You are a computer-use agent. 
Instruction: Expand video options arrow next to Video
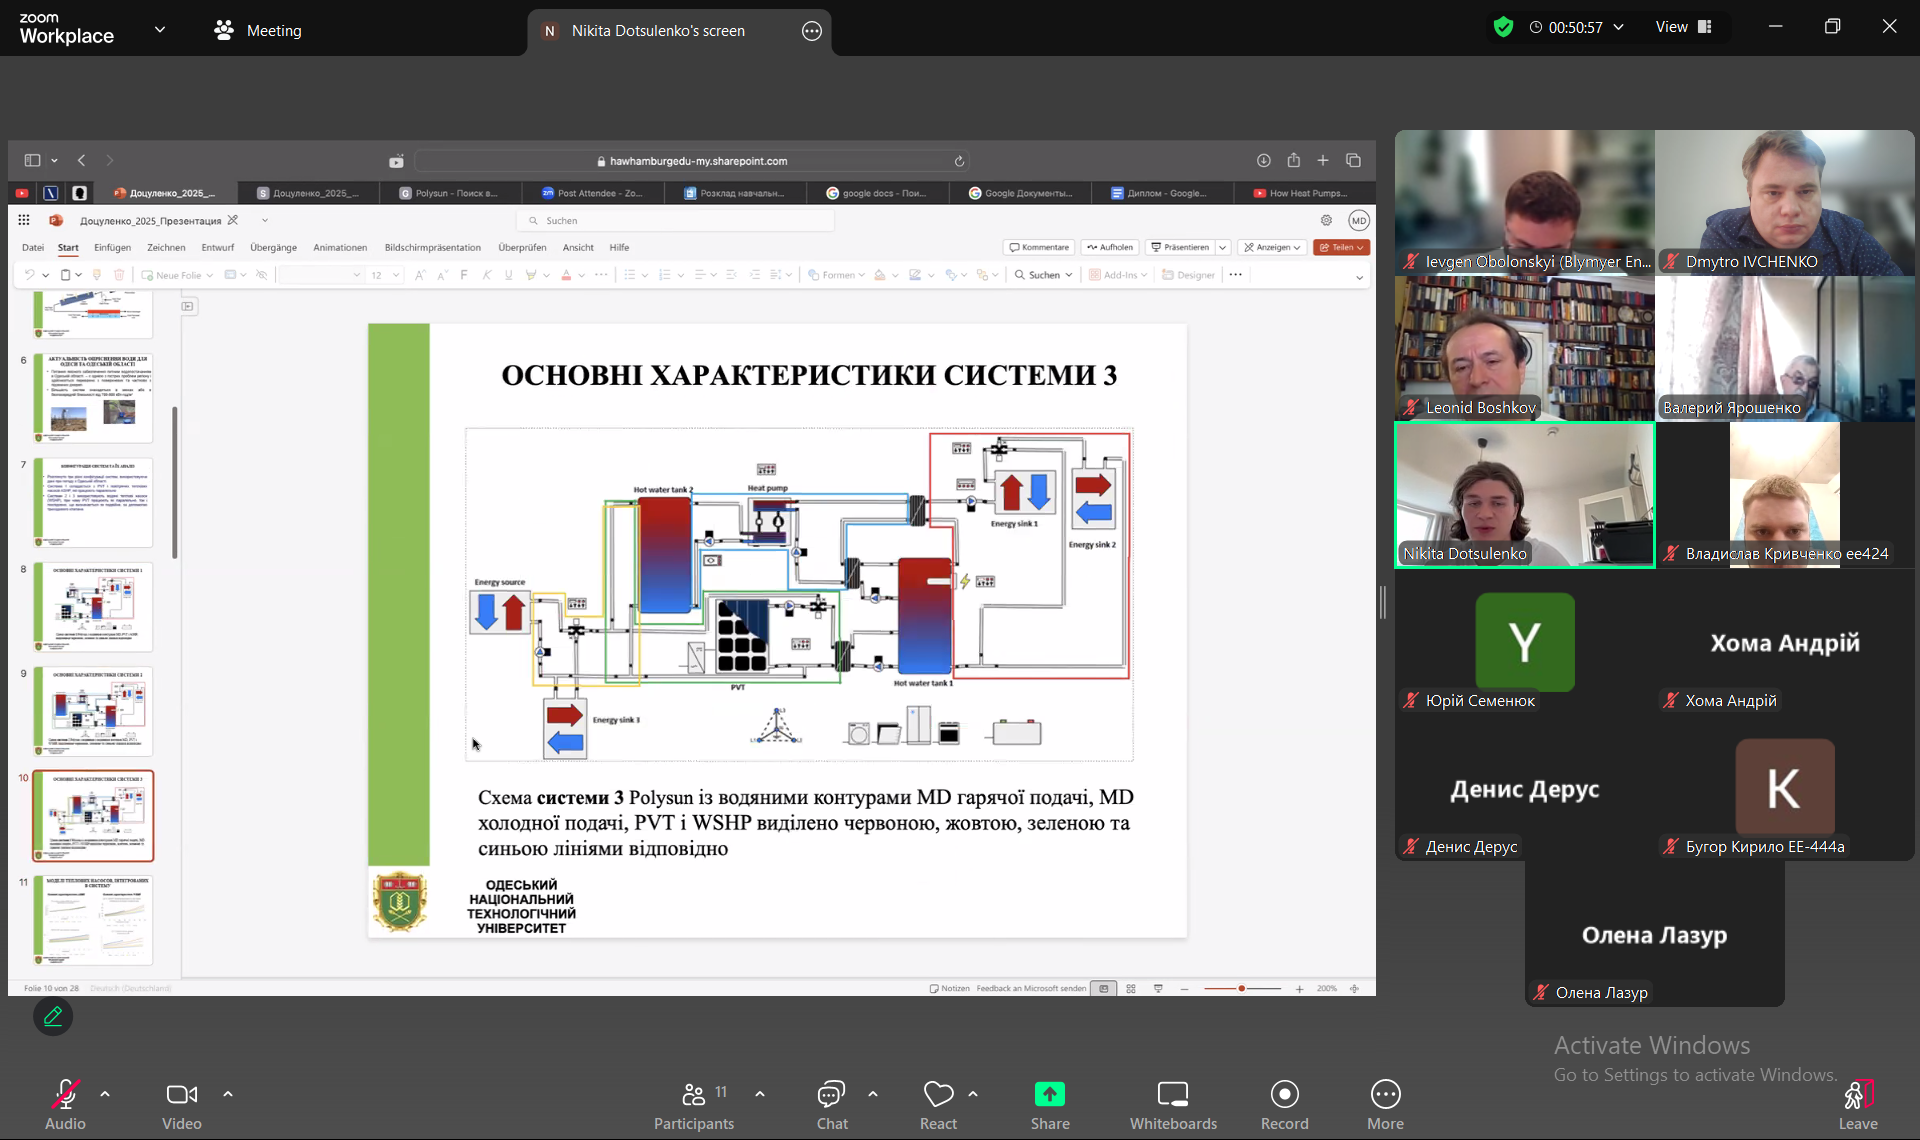pyautogui.click(x=228, y=1094)
